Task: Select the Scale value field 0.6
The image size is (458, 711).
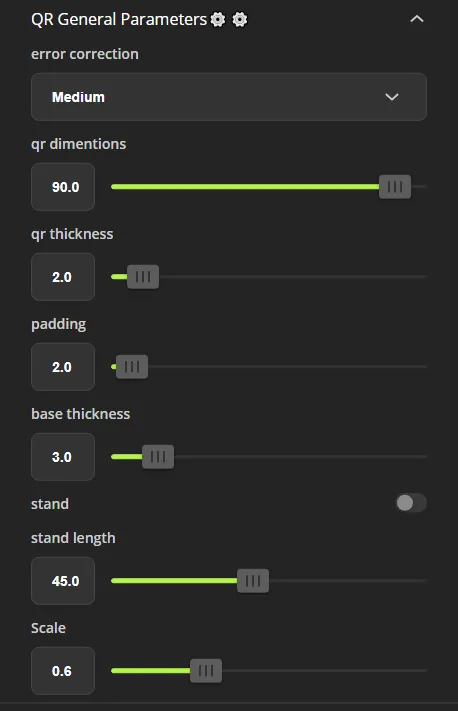Action: [x=63, y=670]
